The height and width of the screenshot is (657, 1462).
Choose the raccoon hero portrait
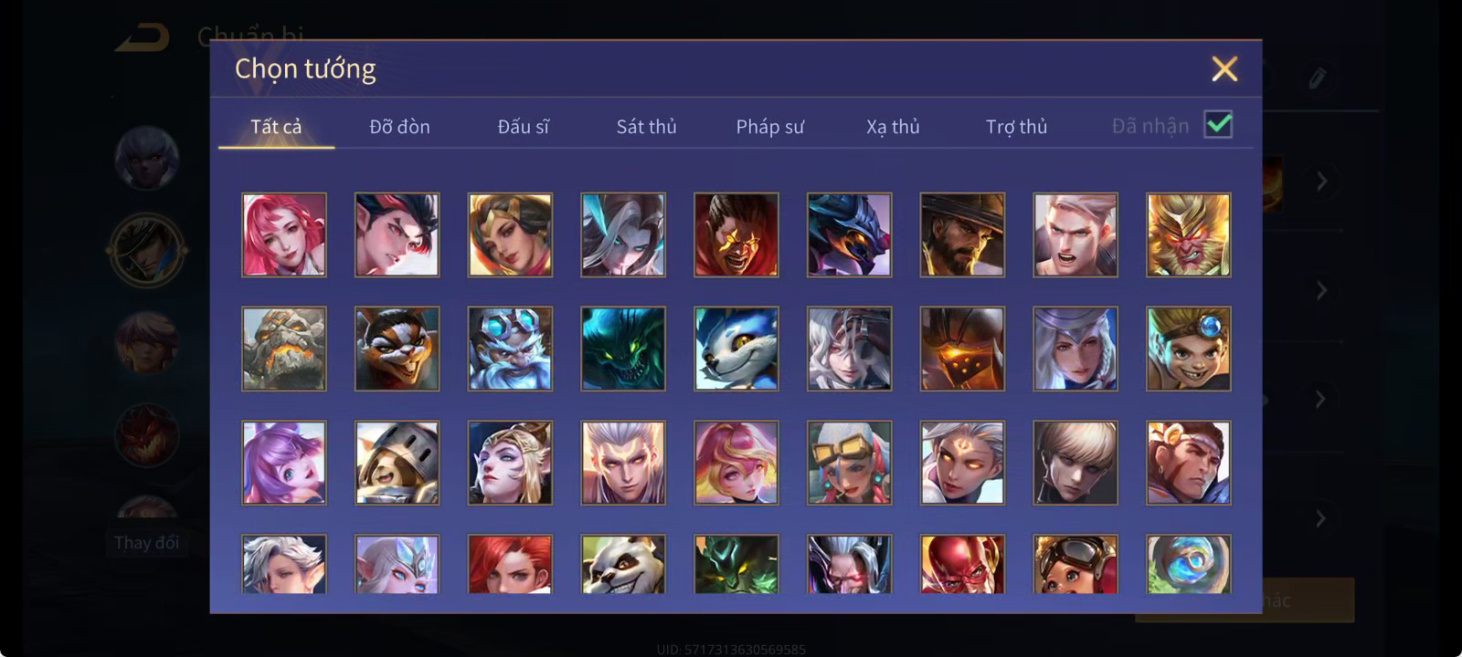pyautogui.click(x=397, y=348)
